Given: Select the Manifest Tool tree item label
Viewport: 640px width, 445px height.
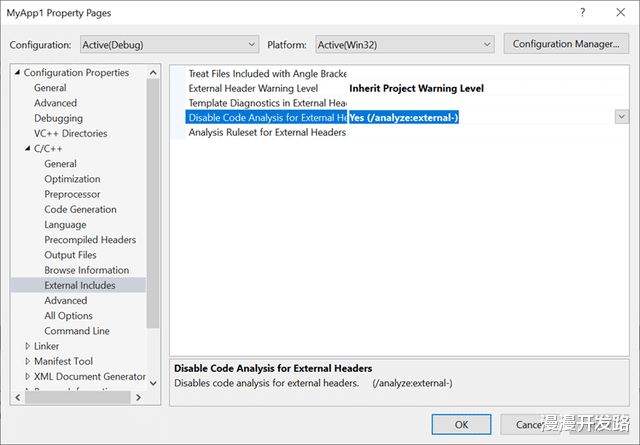Looking at the screenshot, I should 63,361.
